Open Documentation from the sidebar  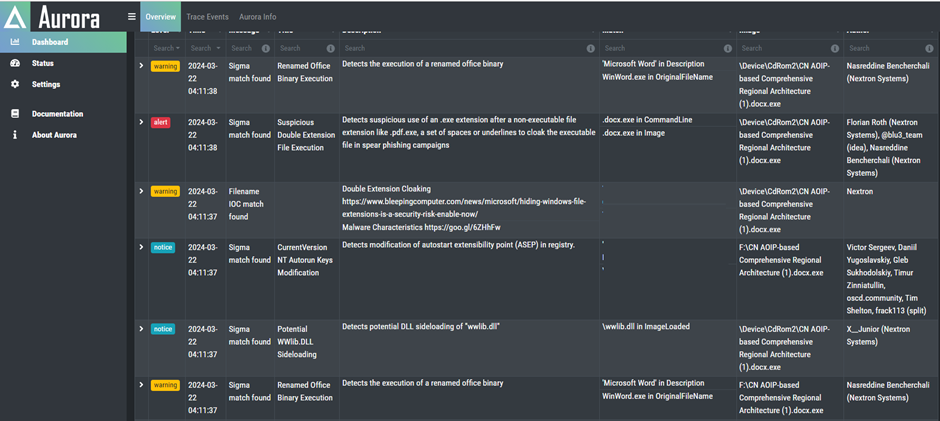tap(57, 114)
